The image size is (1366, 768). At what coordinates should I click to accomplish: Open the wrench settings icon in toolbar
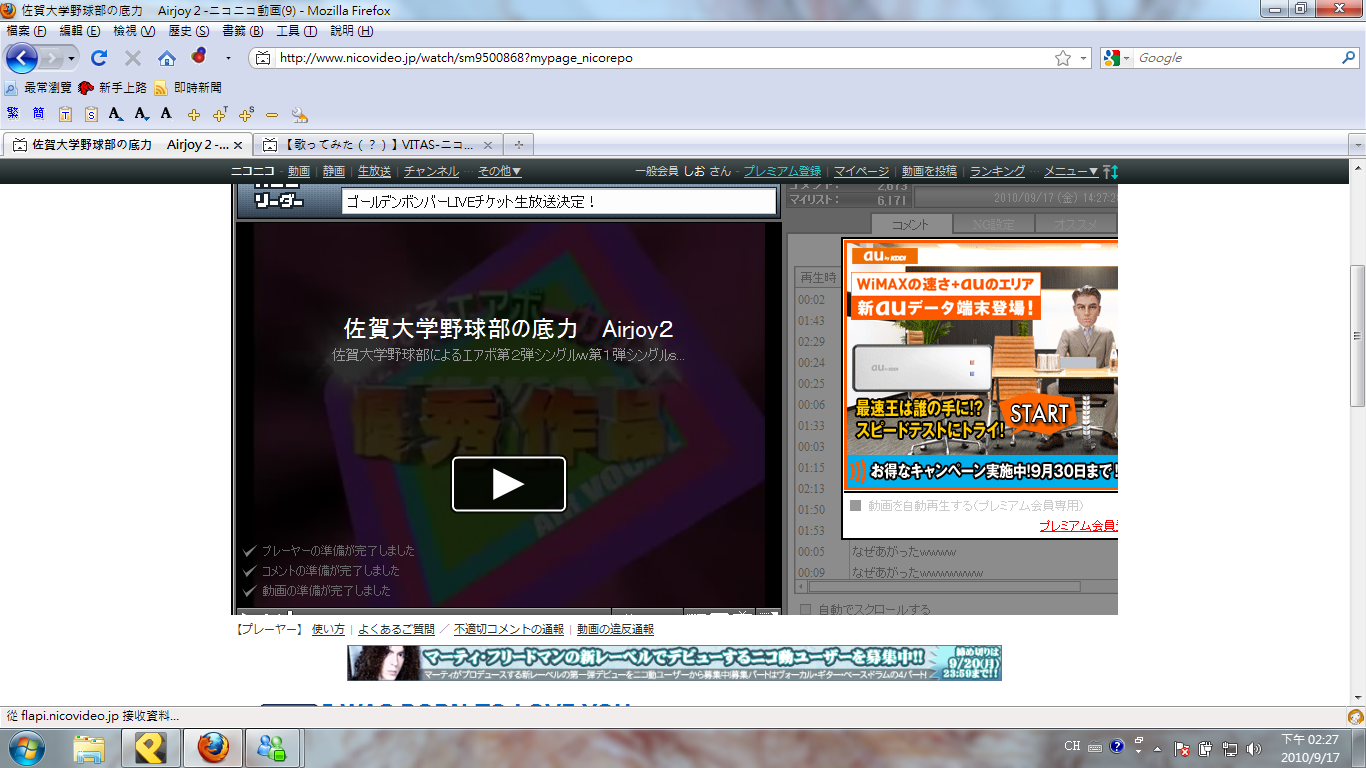click(x=299, y=114)
